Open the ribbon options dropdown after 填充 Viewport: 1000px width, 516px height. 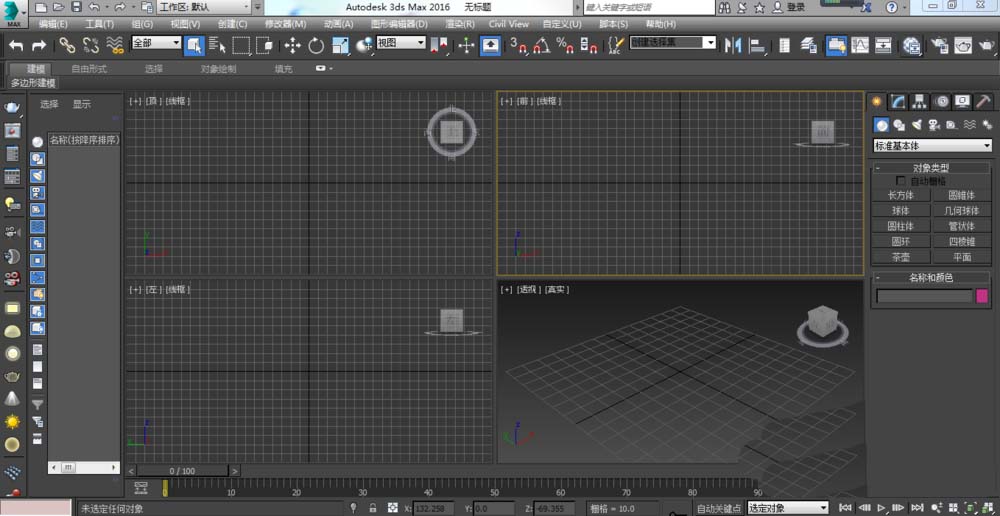(323, 68)
